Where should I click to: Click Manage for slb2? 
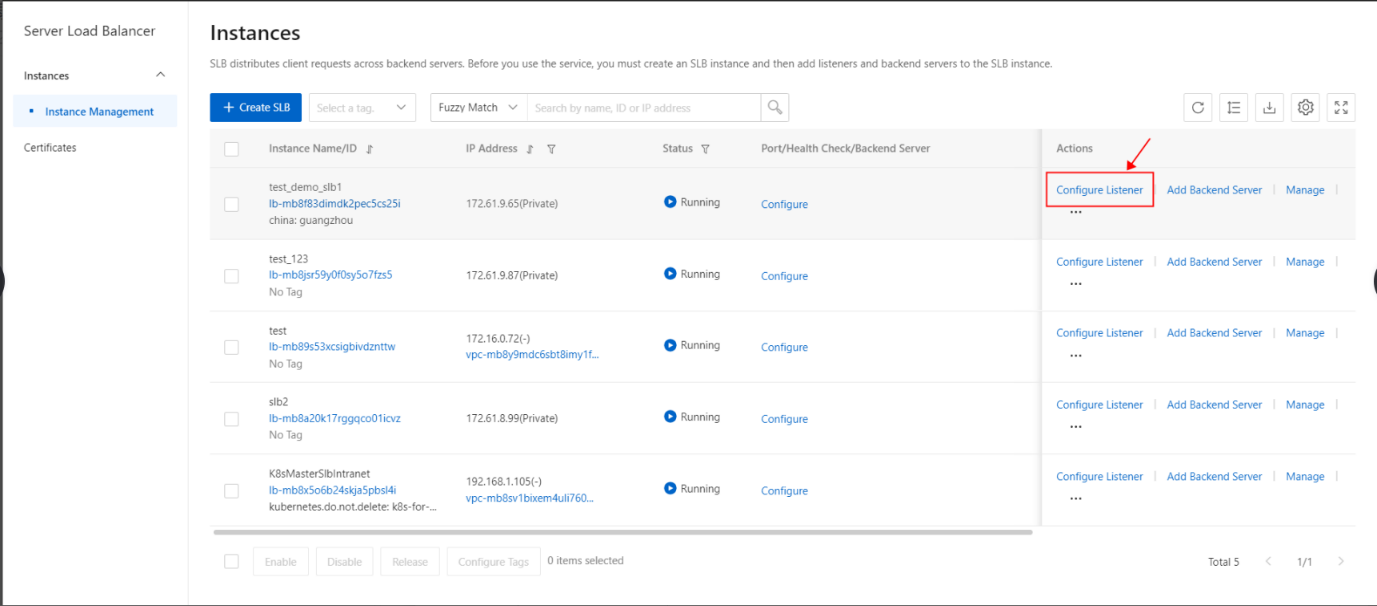tap(1305, 405)
